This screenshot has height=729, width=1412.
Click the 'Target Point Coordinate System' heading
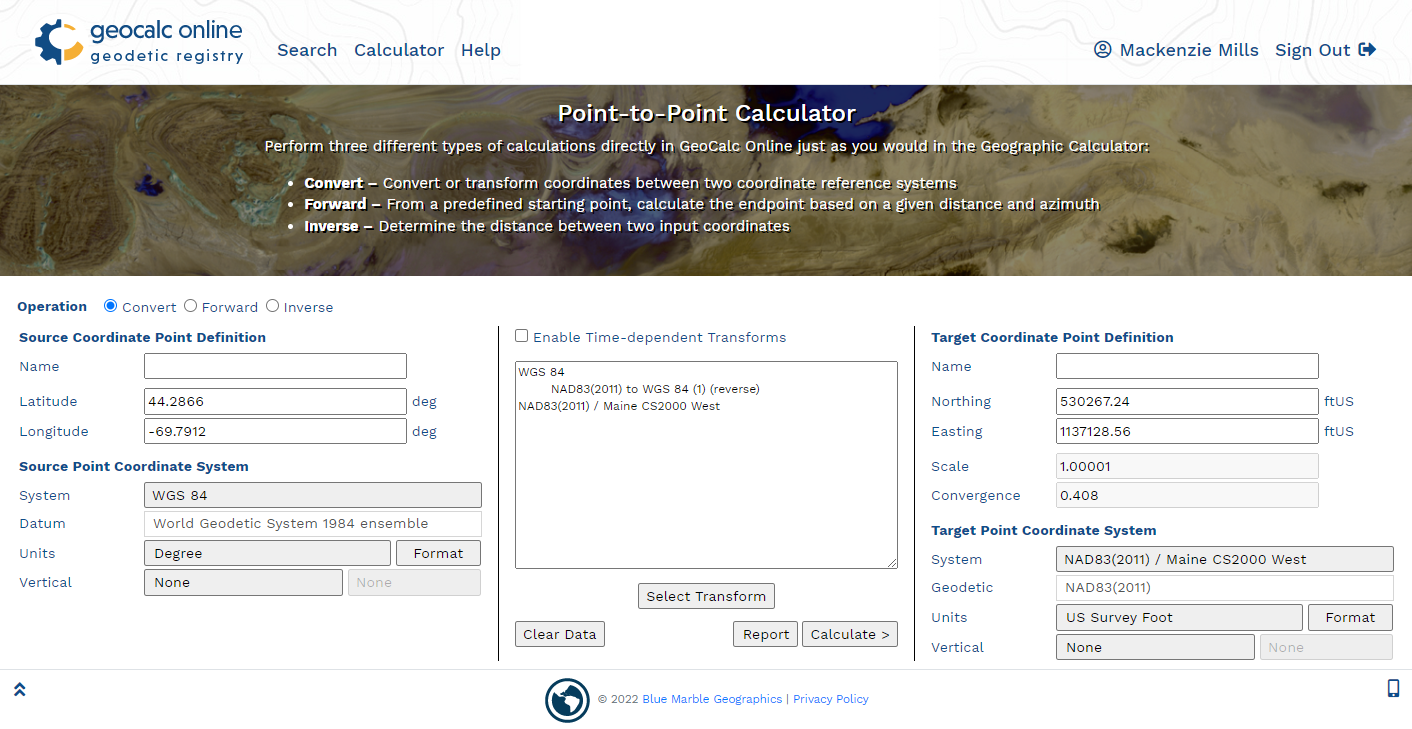(x=1043, y=530)
